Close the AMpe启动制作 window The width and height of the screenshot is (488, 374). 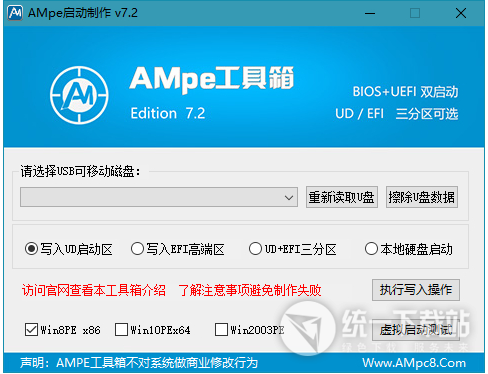[461, 13]
